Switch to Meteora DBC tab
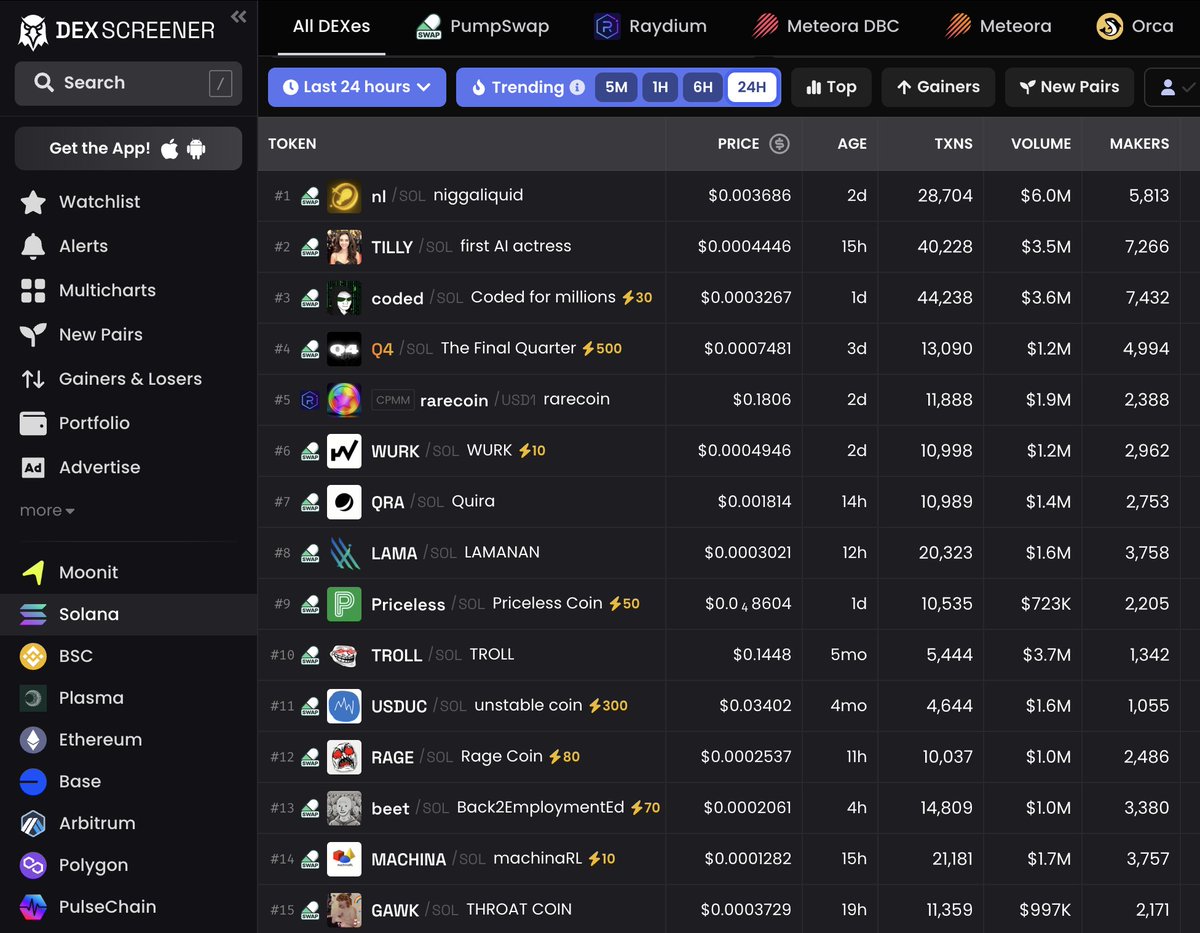Viewport: 1200px width, 933px height. (x=825, y=27)
